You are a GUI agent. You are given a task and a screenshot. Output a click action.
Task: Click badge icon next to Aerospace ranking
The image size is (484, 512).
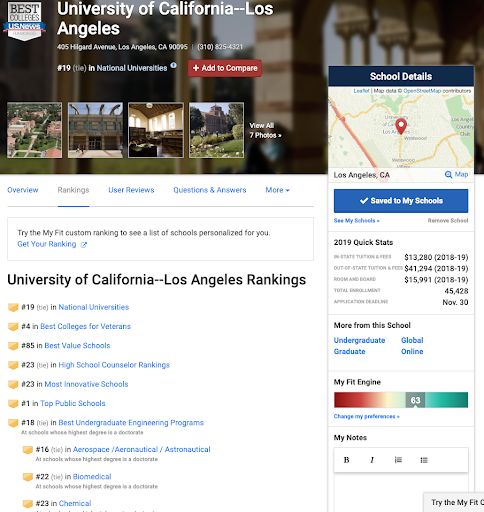tap(28, 450)
